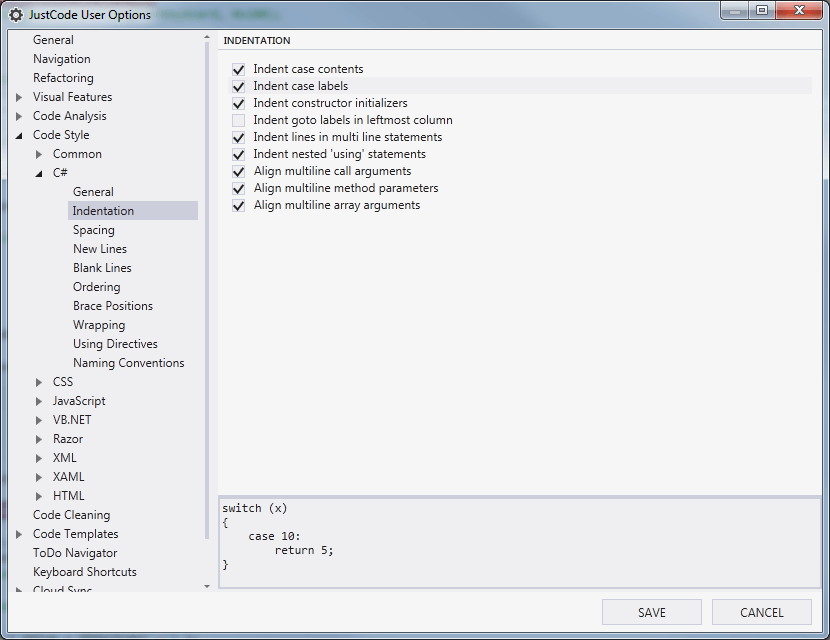
Task: Expand the Visual Features node
Action: pos(19,97)
